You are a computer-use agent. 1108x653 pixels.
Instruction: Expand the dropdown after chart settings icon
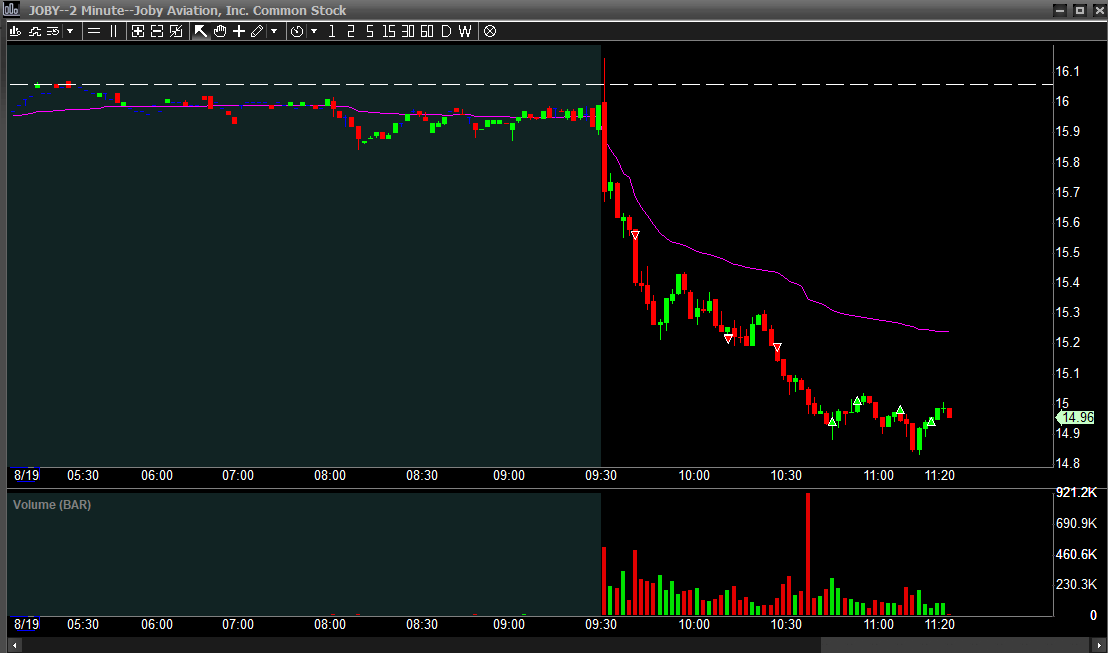pos(69,31)
